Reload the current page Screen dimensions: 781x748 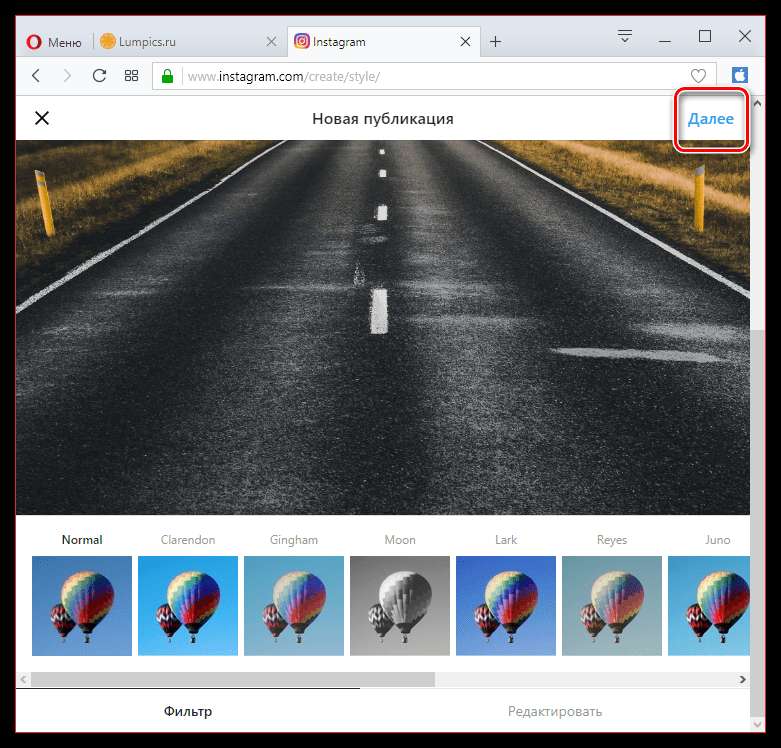coord(99,76)
